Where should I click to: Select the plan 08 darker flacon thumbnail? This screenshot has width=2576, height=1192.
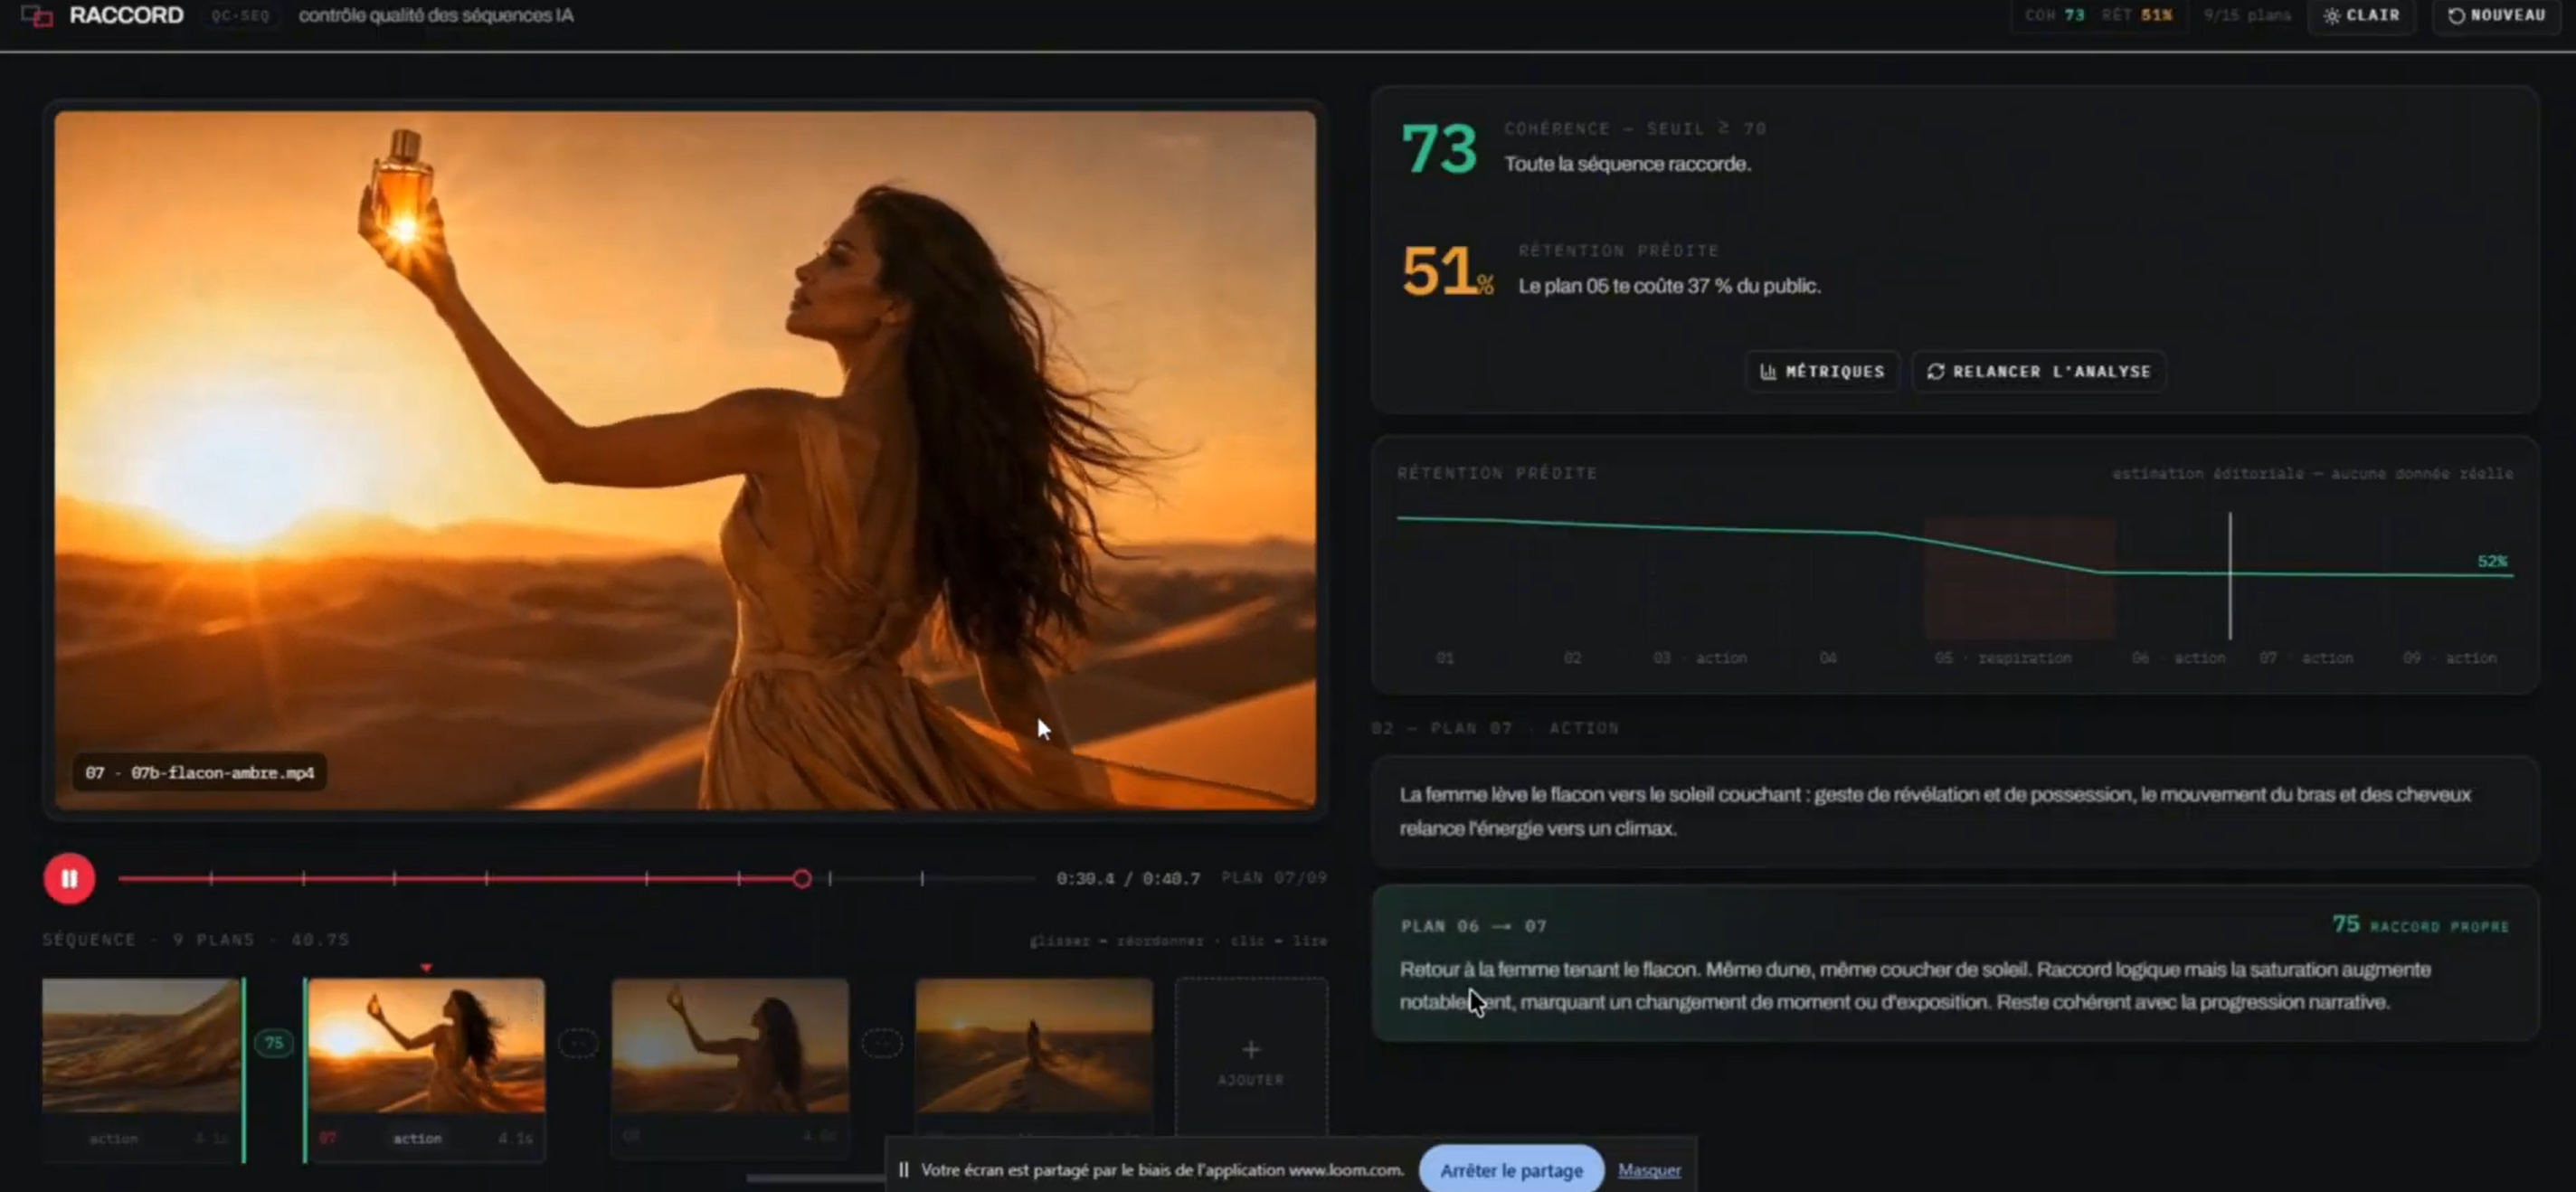pos(730,1045)
